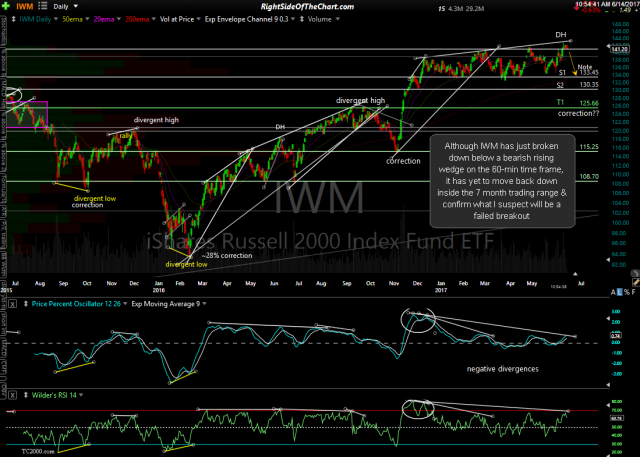This screenshot has width=640, height=457.
Task: Click the 141.20 current price tag
Action: 620,49
